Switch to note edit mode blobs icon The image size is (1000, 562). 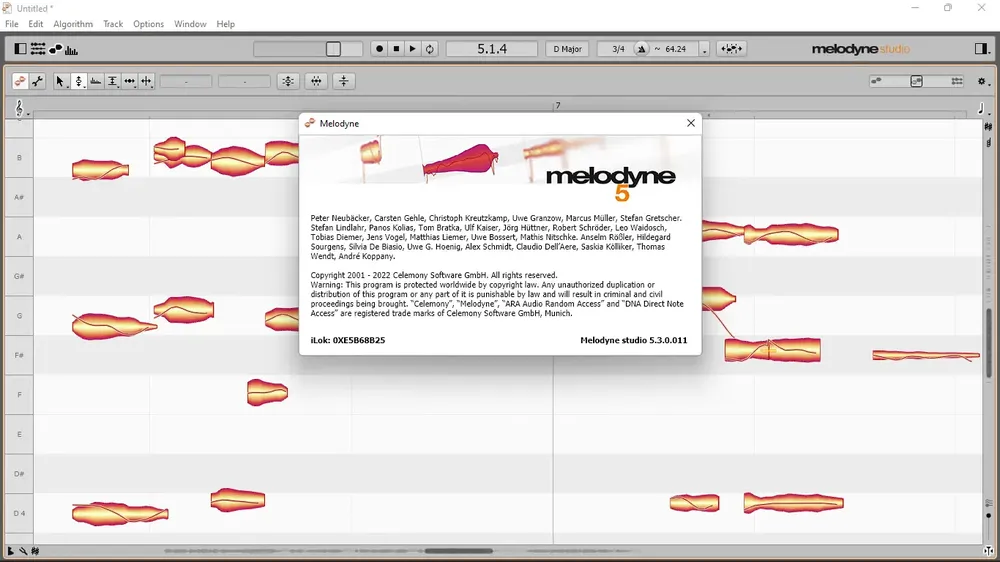click(20, 81)
